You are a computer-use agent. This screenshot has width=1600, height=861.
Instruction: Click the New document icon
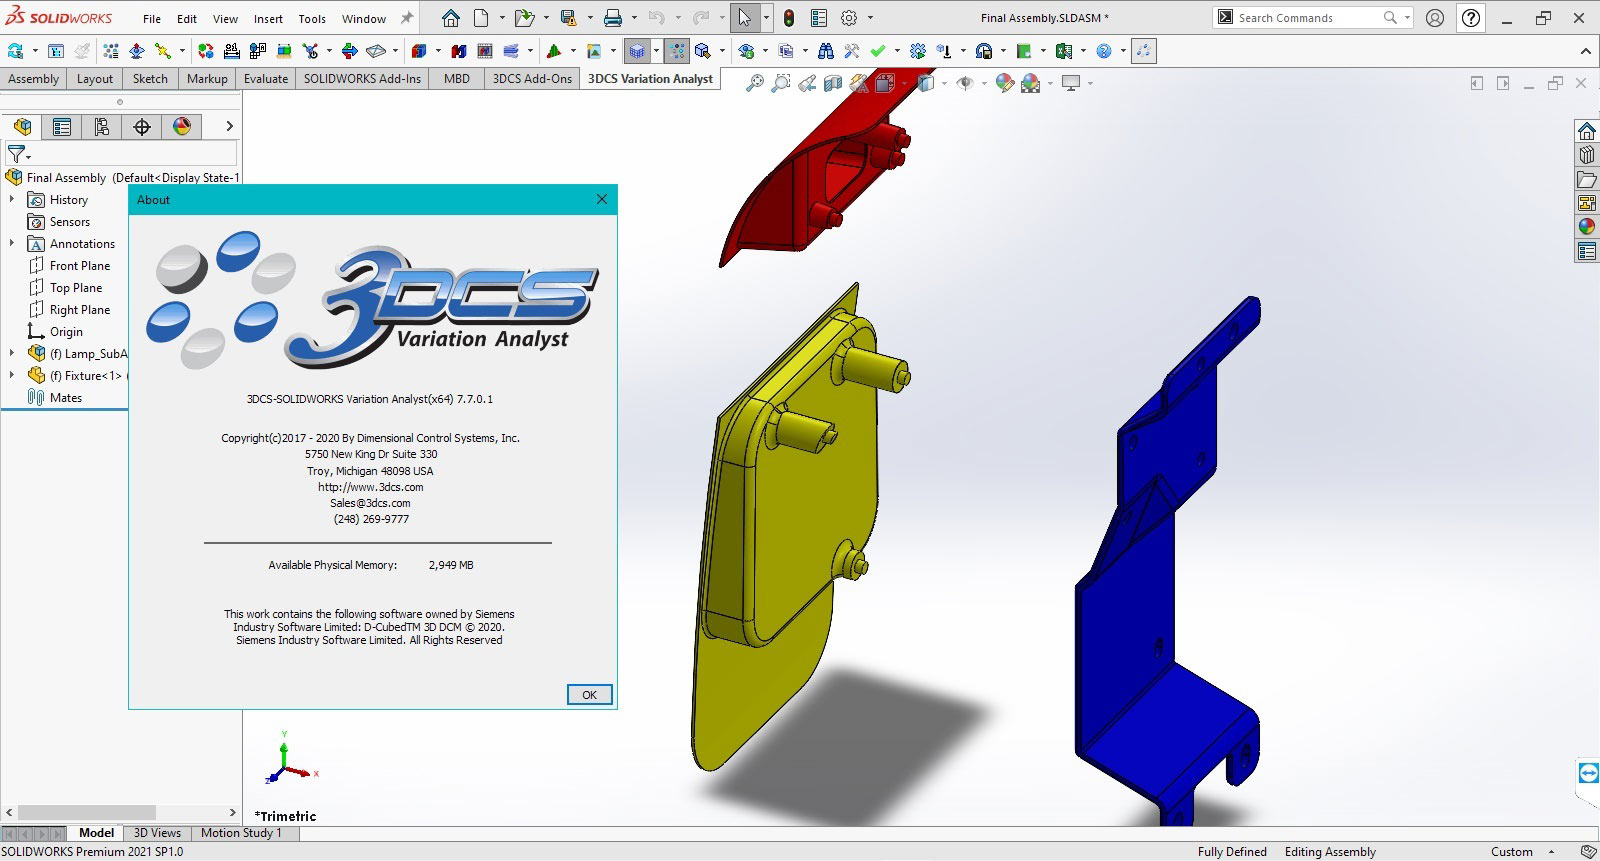click(x=481, y=18)
